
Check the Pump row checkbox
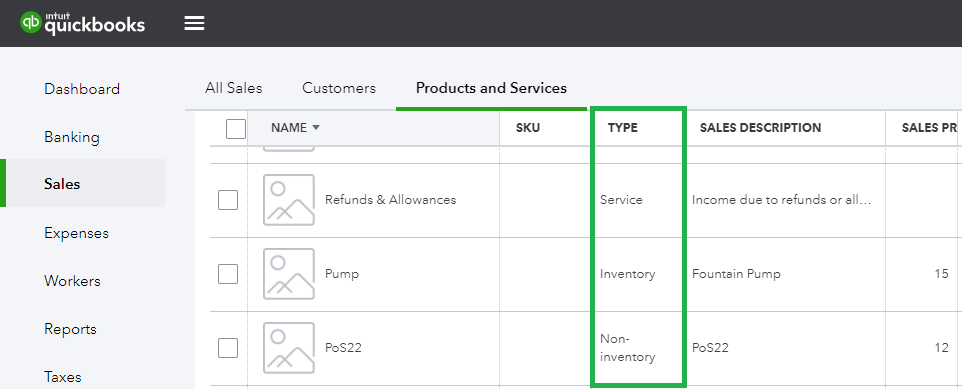point(228,274)
